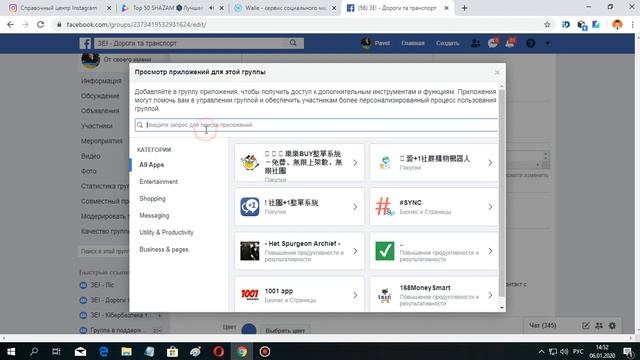The image size is (640, 360).
Task: Click the help question mark icon
Action: (x=531, y=43)
